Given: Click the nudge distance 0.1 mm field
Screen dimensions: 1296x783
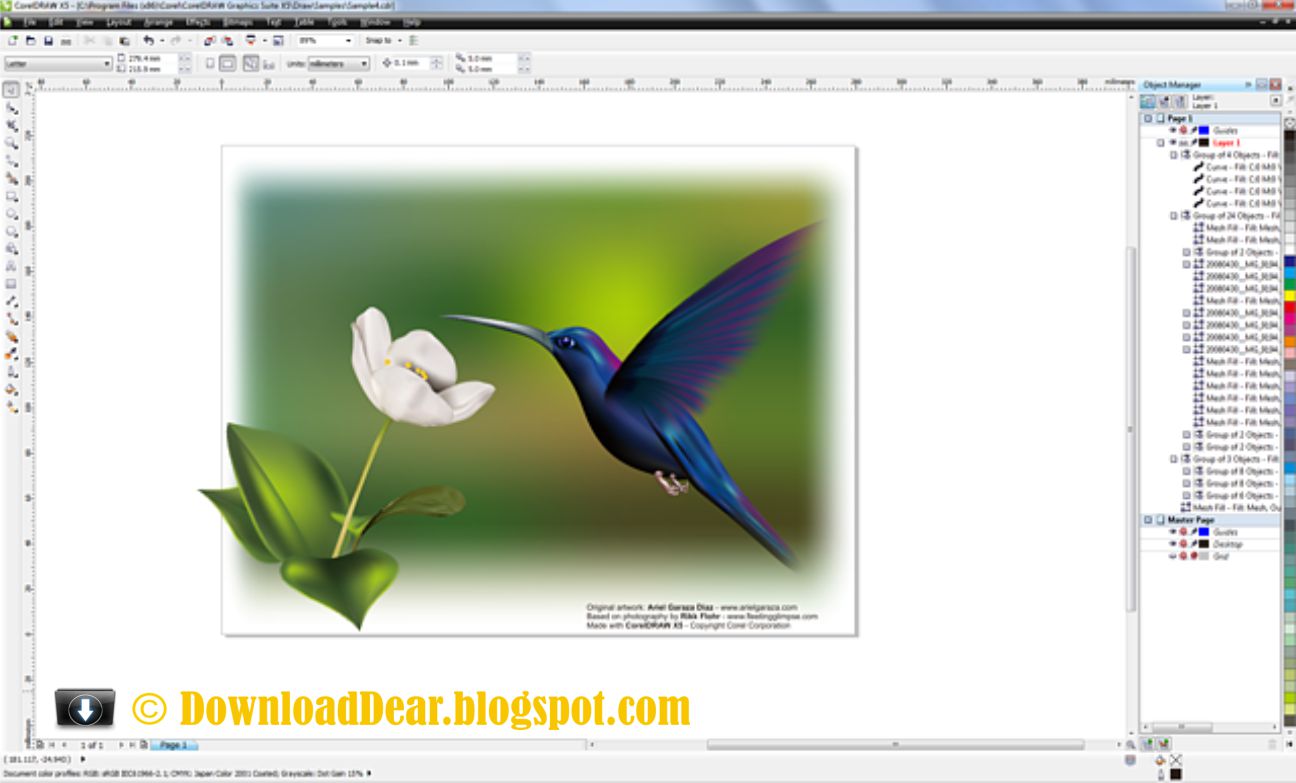Looking at the screenshot, I should (411, 63).
